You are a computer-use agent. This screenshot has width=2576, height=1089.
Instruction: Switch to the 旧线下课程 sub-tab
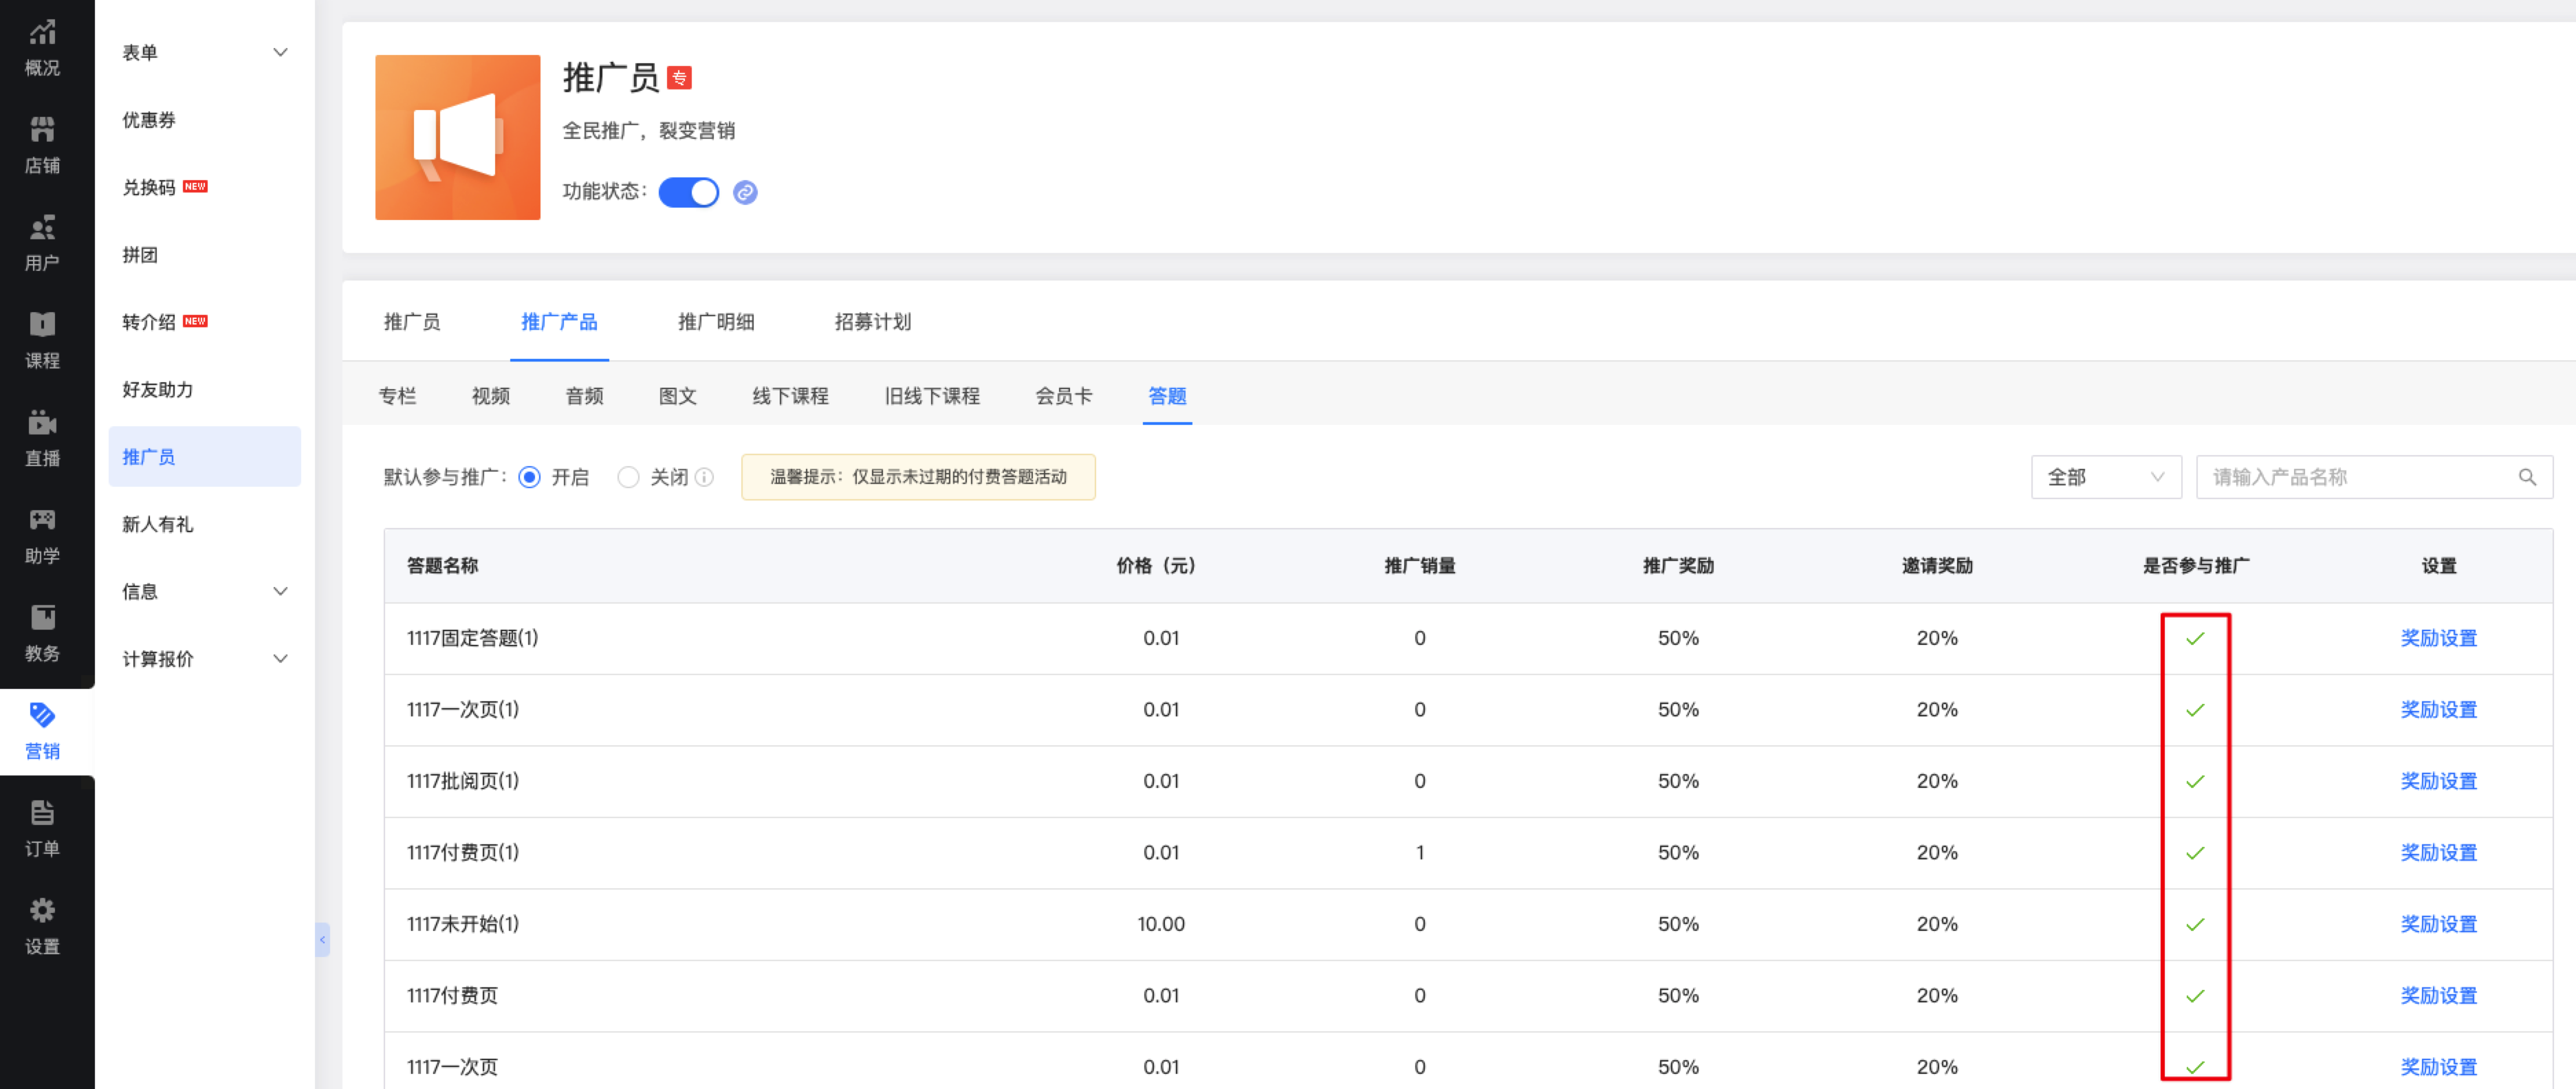click(x=932, y=396)
